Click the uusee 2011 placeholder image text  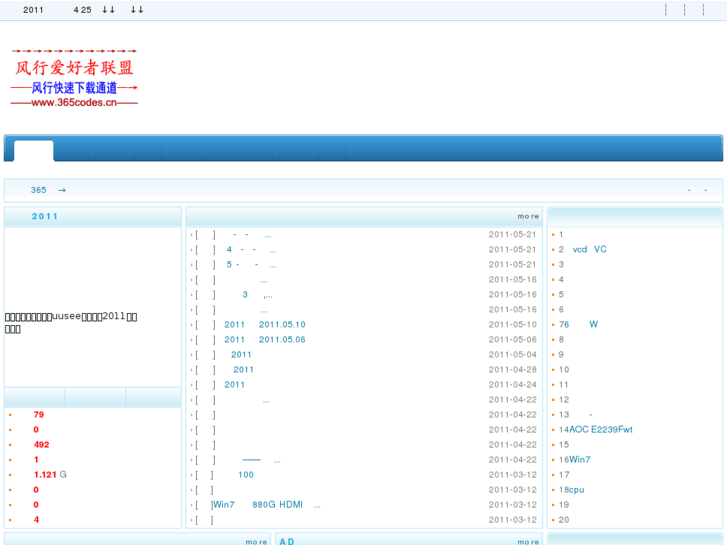pyautogui.click(x=71, y=322)
